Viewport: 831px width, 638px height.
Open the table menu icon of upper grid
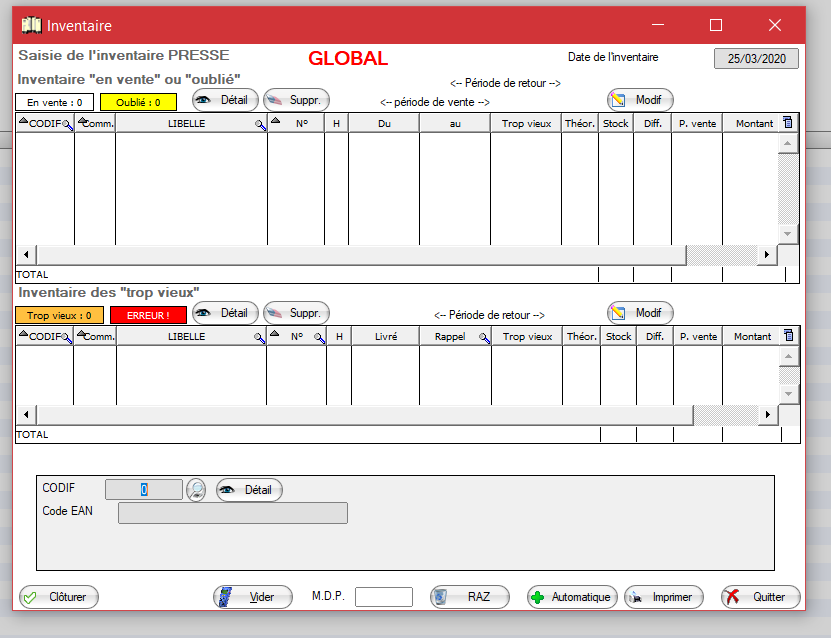click(788, 123)
